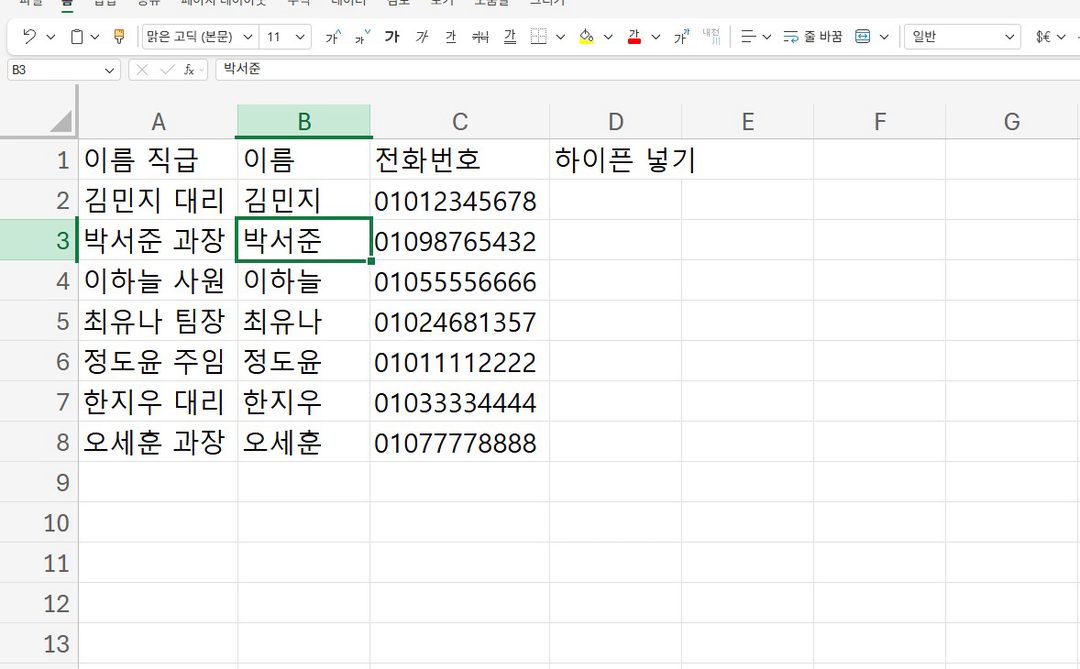Image resolution: width=1080 pixels, height=669 pixels.
Task: Toggle italic 가 formatting
Action: [x=422, y=37]
